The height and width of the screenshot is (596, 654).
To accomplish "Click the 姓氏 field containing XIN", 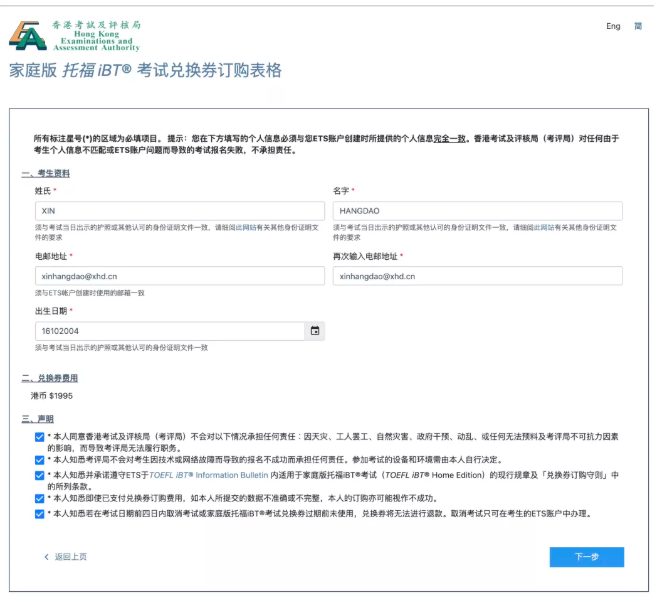I will coord(179,211).
